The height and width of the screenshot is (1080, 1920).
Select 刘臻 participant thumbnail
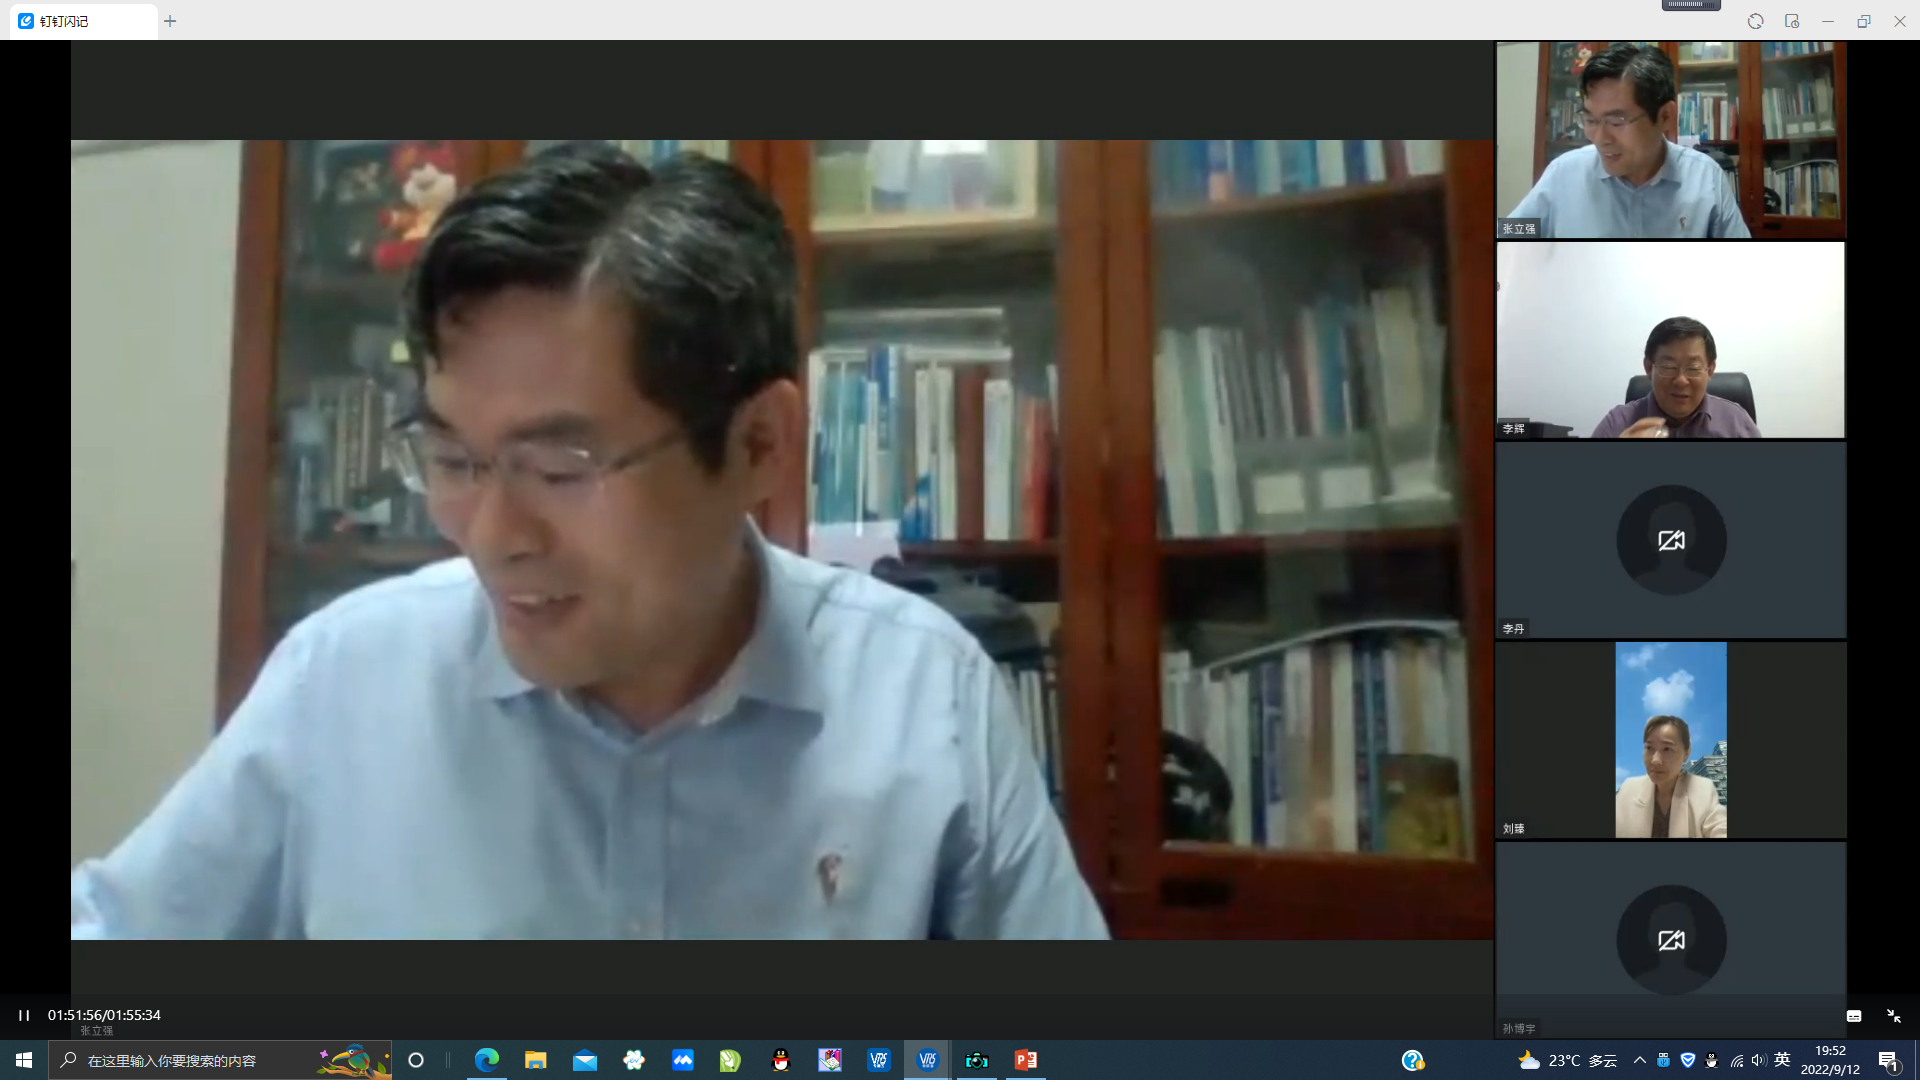[1670, 740]
